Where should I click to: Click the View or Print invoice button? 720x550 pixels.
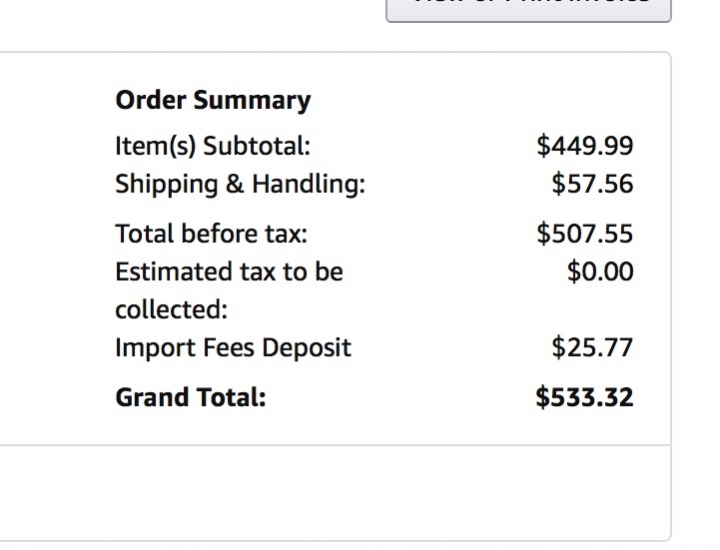[528, 8]
